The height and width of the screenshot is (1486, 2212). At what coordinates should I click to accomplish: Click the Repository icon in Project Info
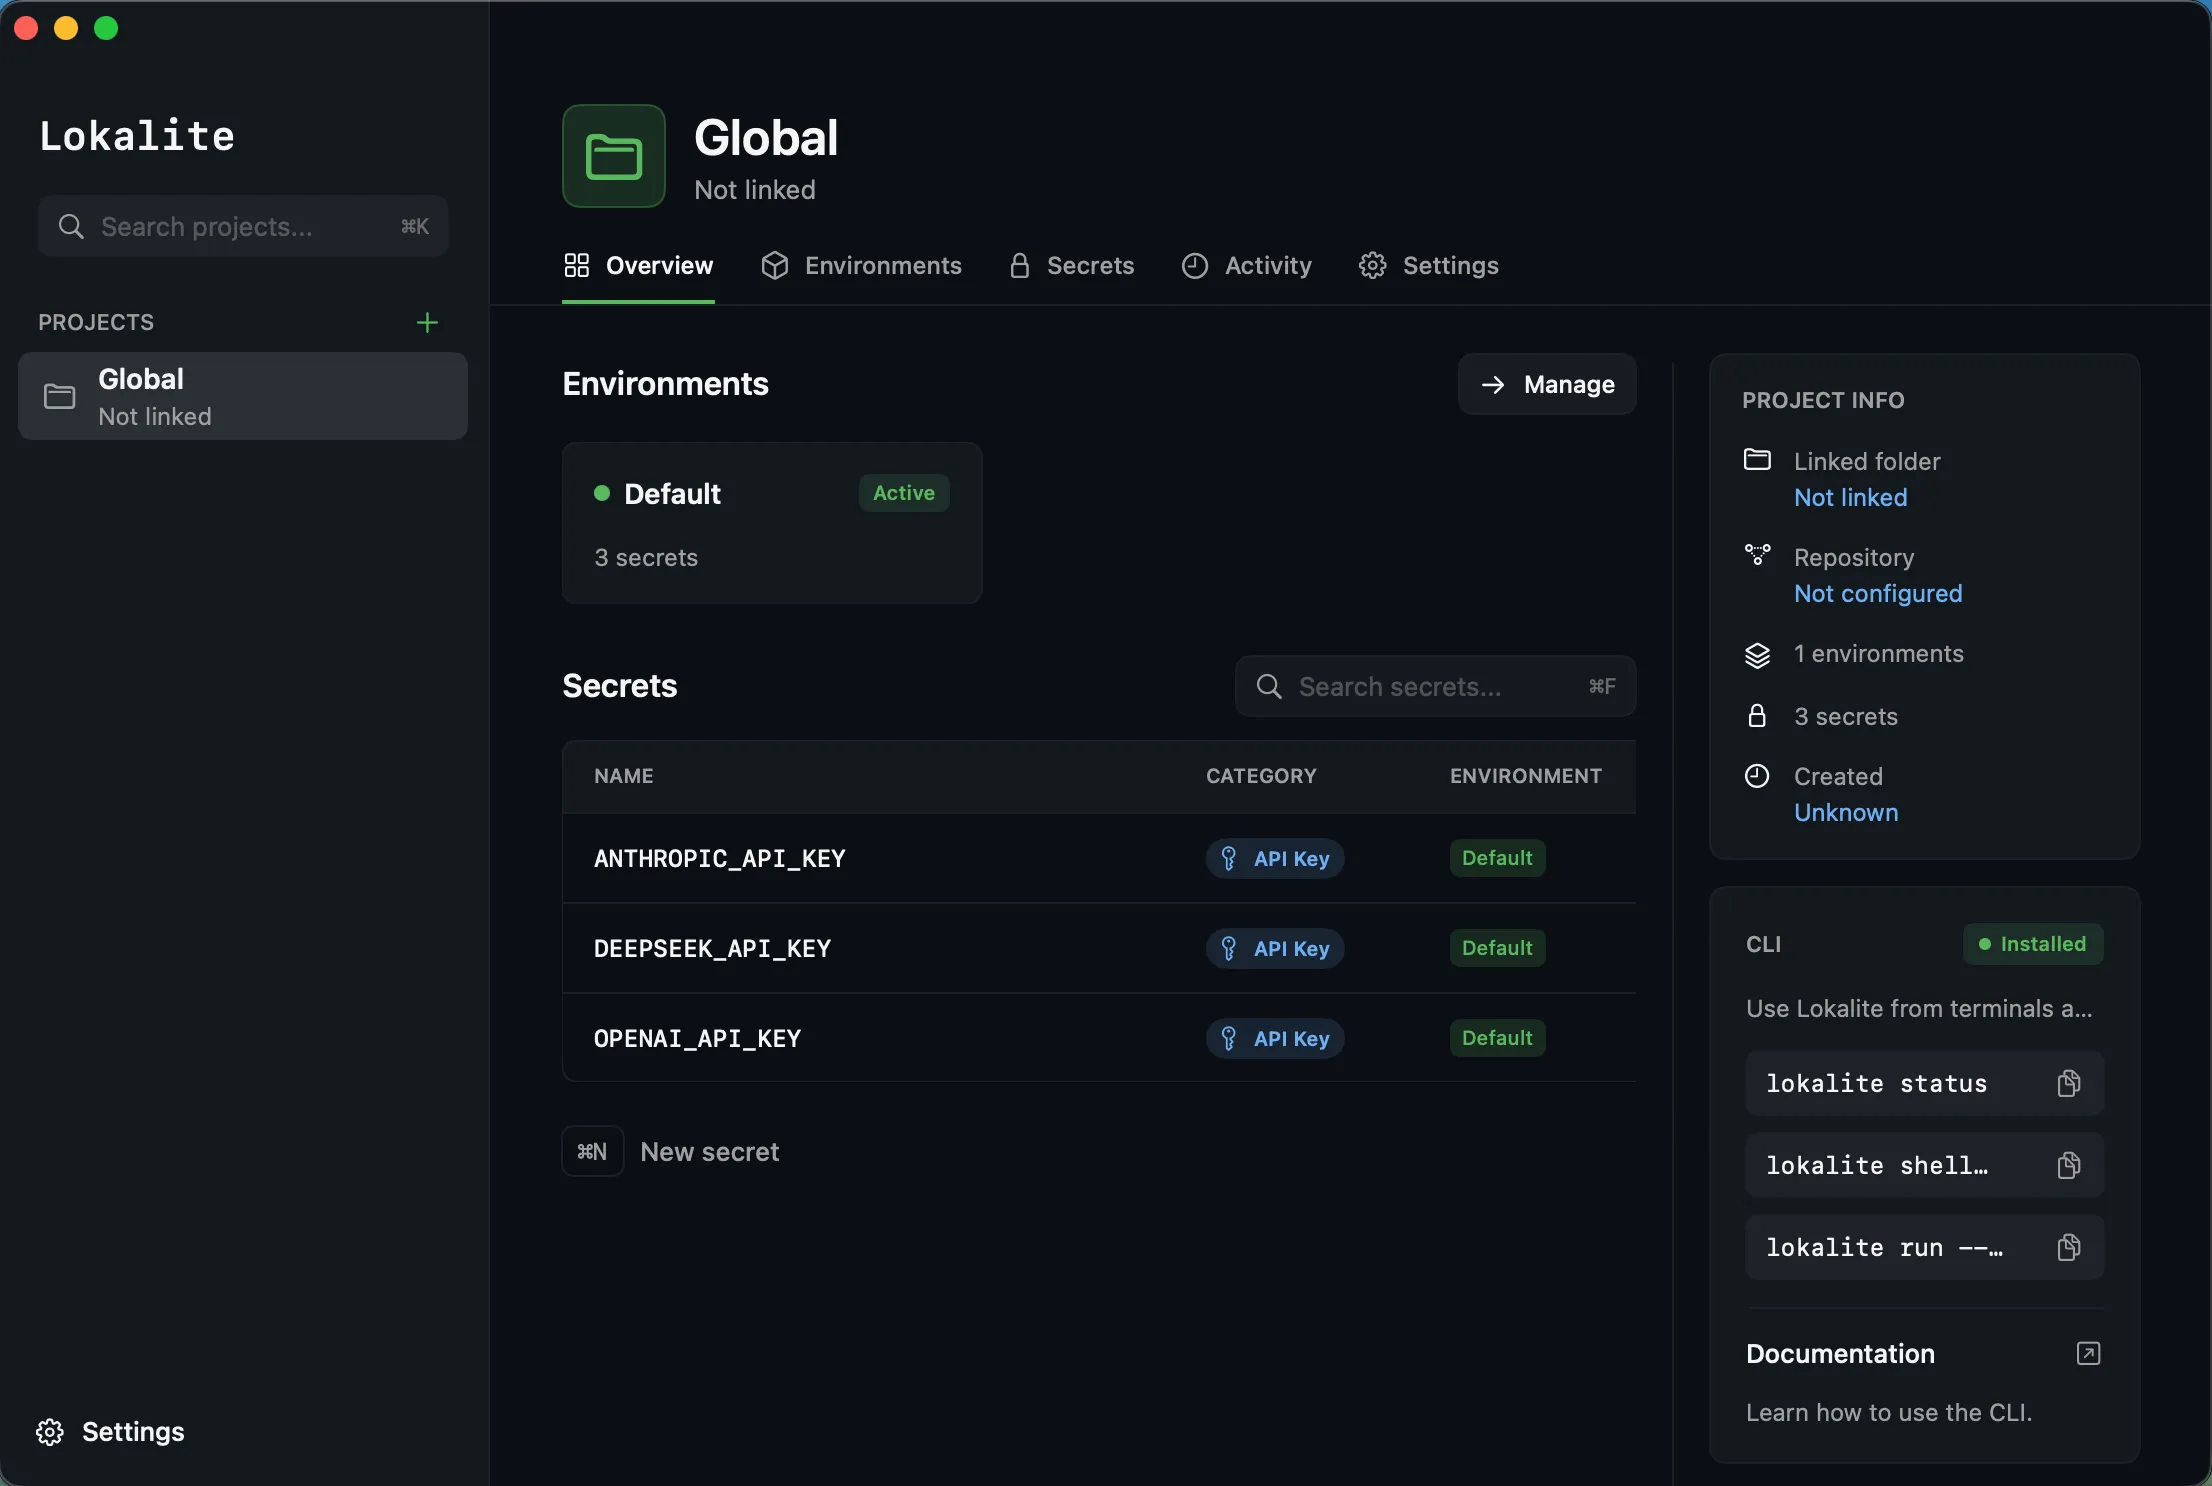click(1757, 555)
